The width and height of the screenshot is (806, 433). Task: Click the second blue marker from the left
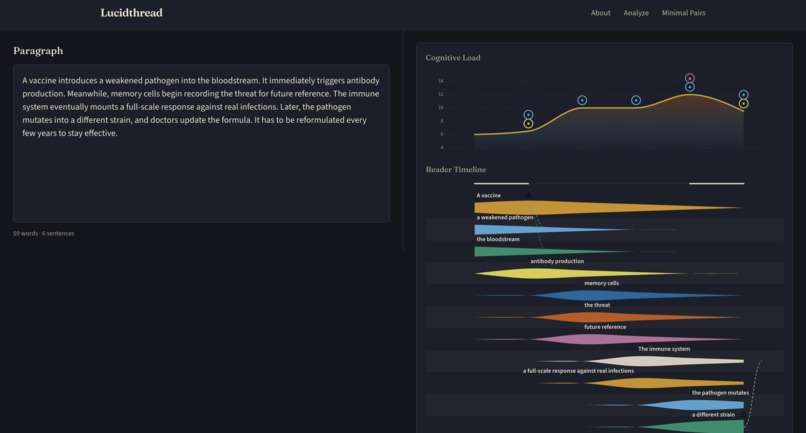(x=582, y=100)
